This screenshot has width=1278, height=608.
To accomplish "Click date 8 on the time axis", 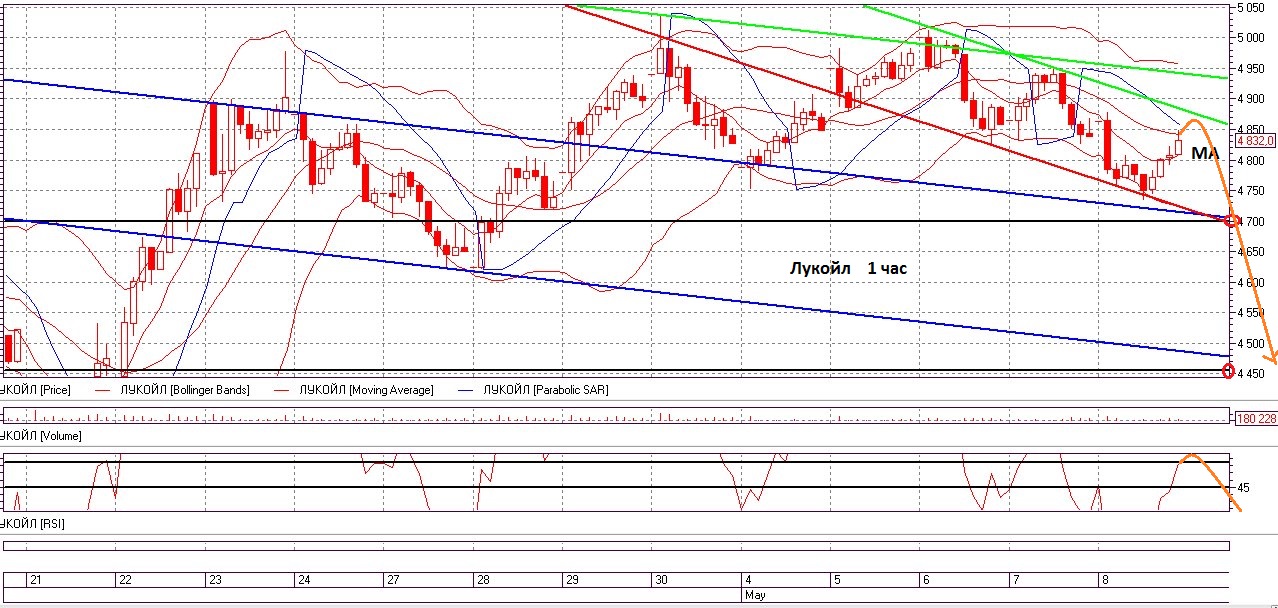I will click(x=1105, y=580).
